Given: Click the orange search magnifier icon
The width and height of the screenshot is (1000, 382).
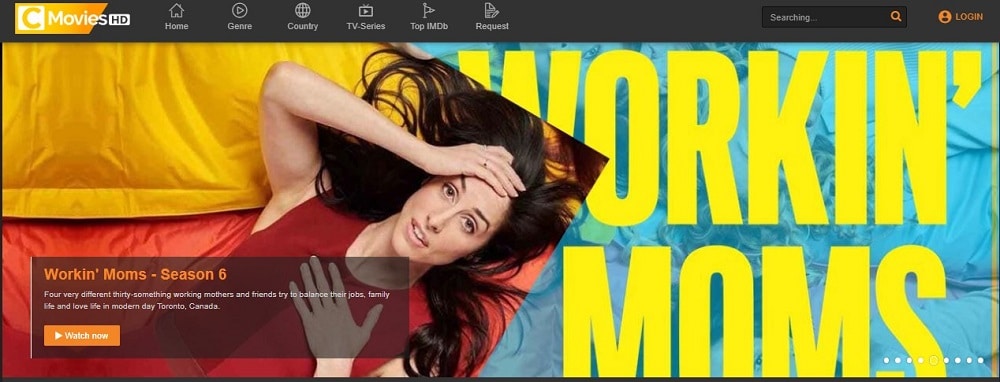Looking at the screenshot, I should 896,17.
